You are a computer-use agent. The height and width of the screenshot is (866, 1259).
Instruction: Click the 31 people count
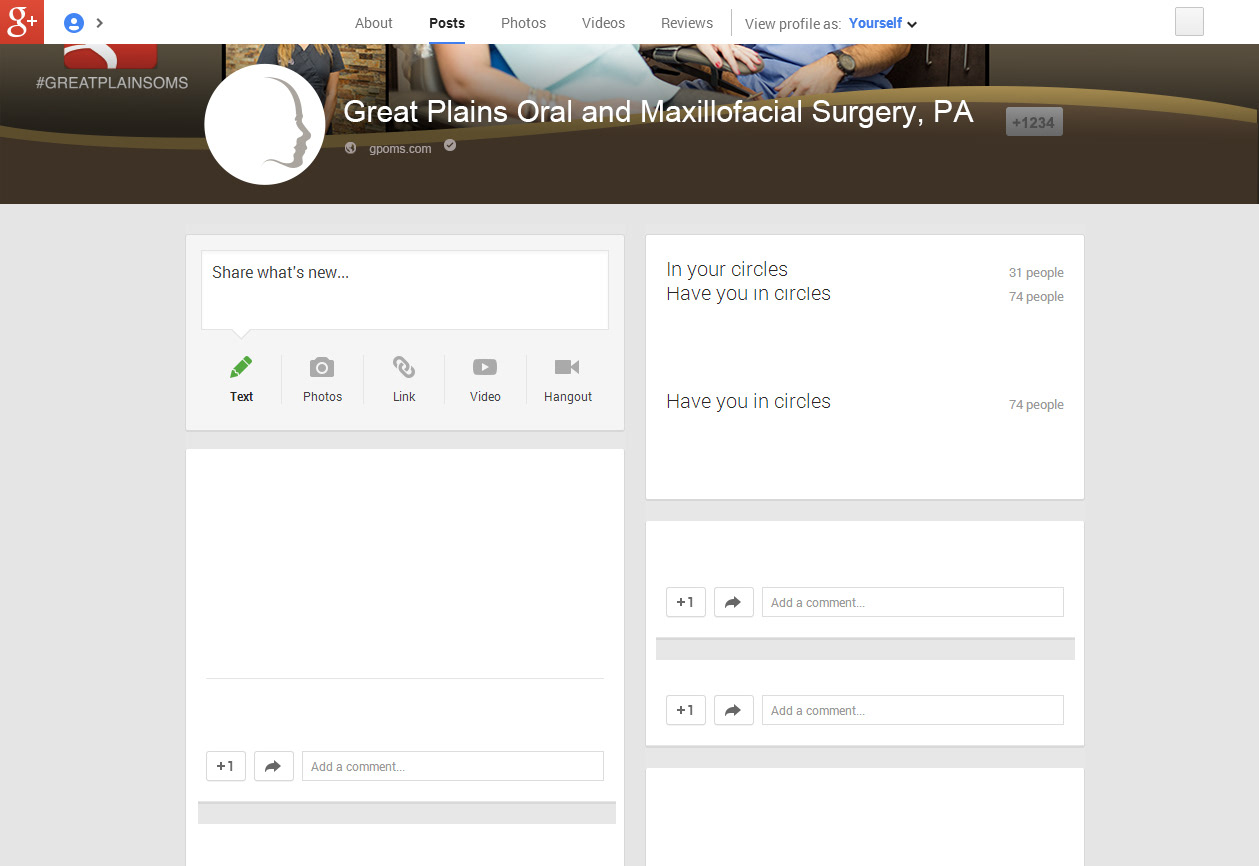[x=1036, y=273]
